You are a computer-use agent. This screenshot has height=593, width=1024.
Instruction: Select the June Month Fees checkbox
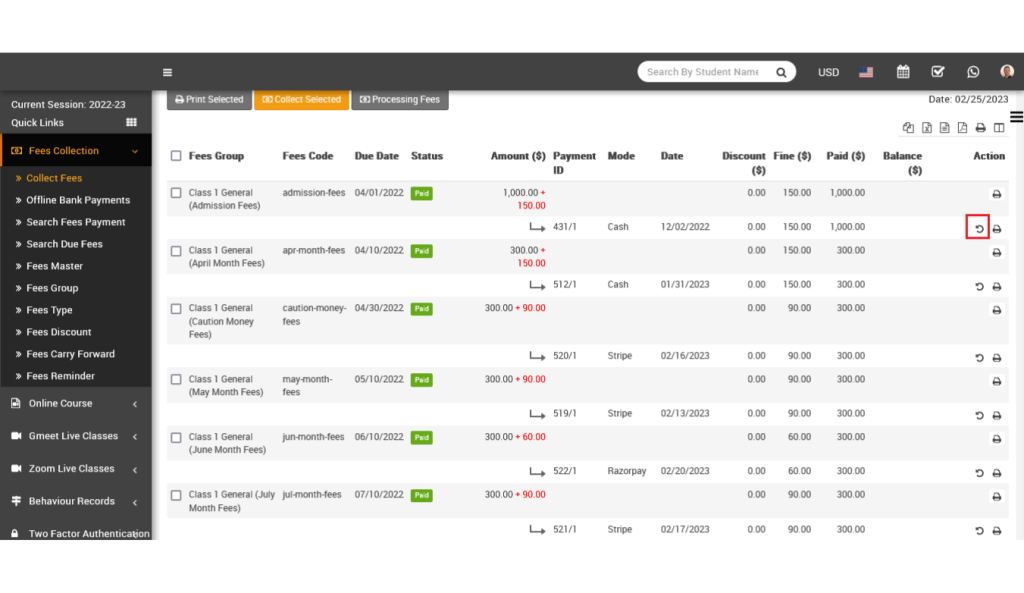(176, 437)
